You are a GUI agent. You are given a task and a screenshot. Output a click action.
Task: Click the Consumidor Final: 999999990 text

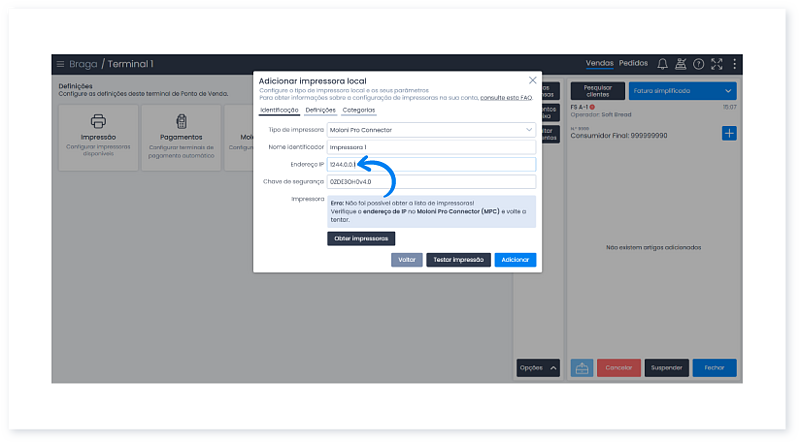(x=619, y=136)
